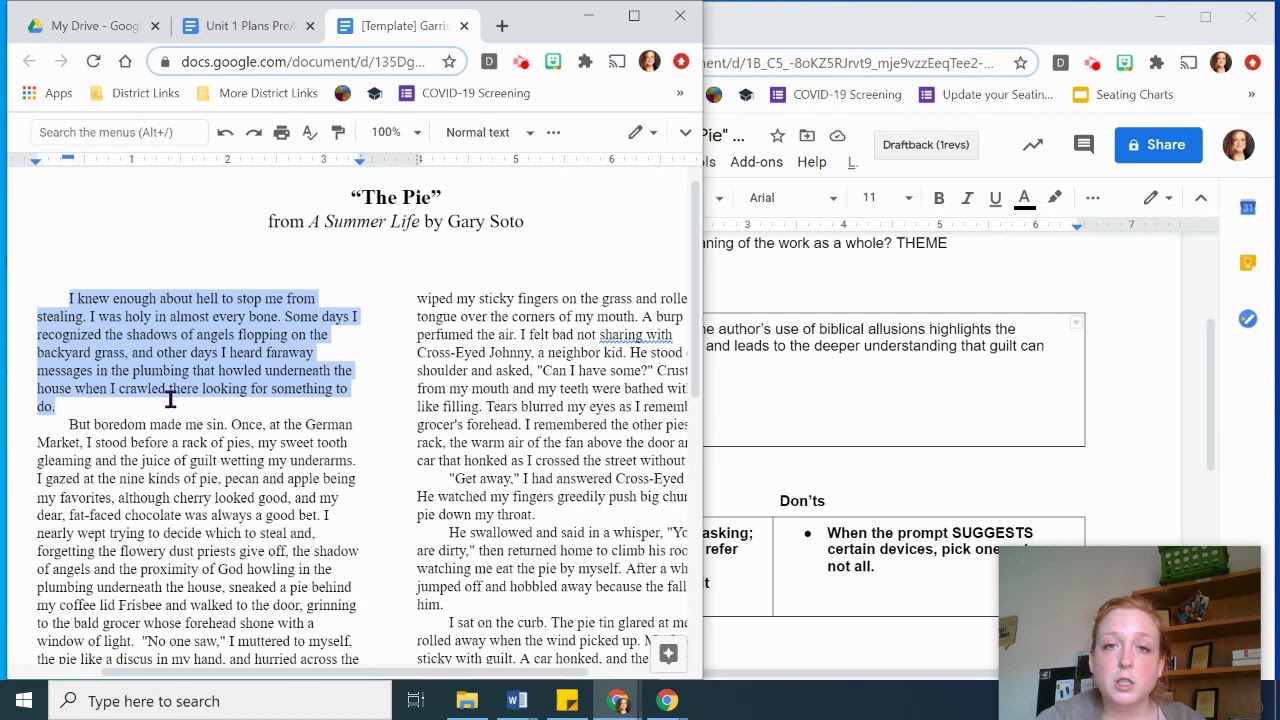The height and width of the screenshot is (720, 1280).
Task: Open Chrome Extensions puzzle icon in front window
Action: point(585,62)
